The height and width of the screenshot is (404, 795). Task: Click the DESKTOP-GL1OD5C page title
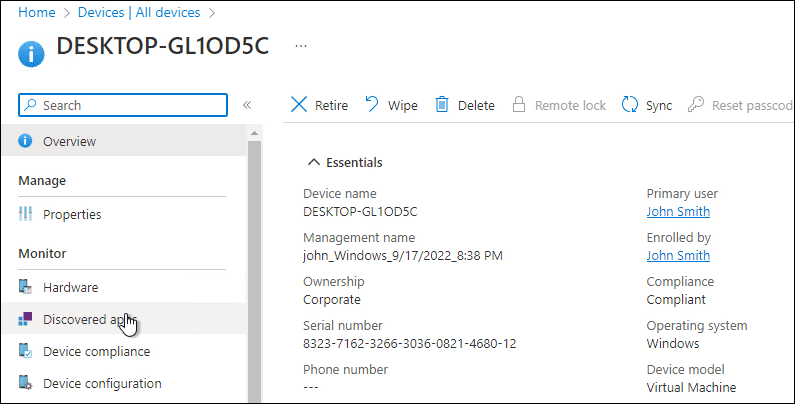[x=162, y=46]
